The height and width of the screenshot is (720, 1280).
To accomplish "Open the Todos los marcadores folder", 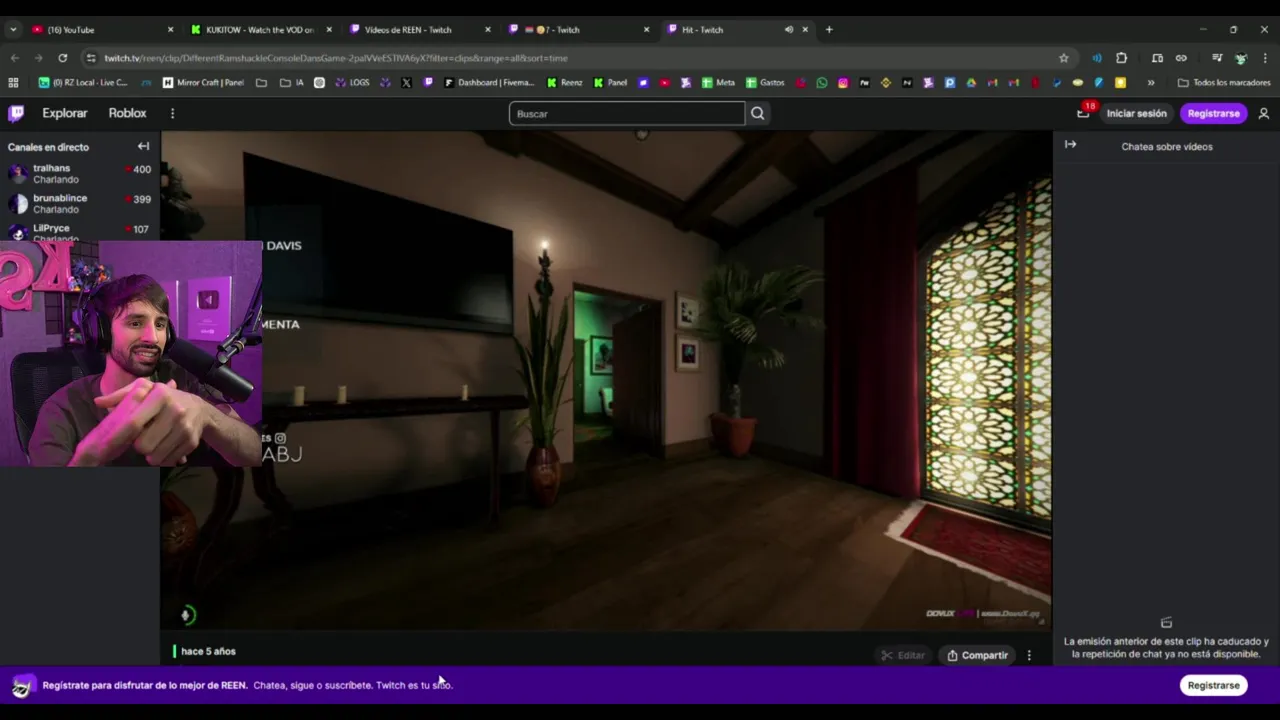I will pyautogui.click(x=1224, y=82).
